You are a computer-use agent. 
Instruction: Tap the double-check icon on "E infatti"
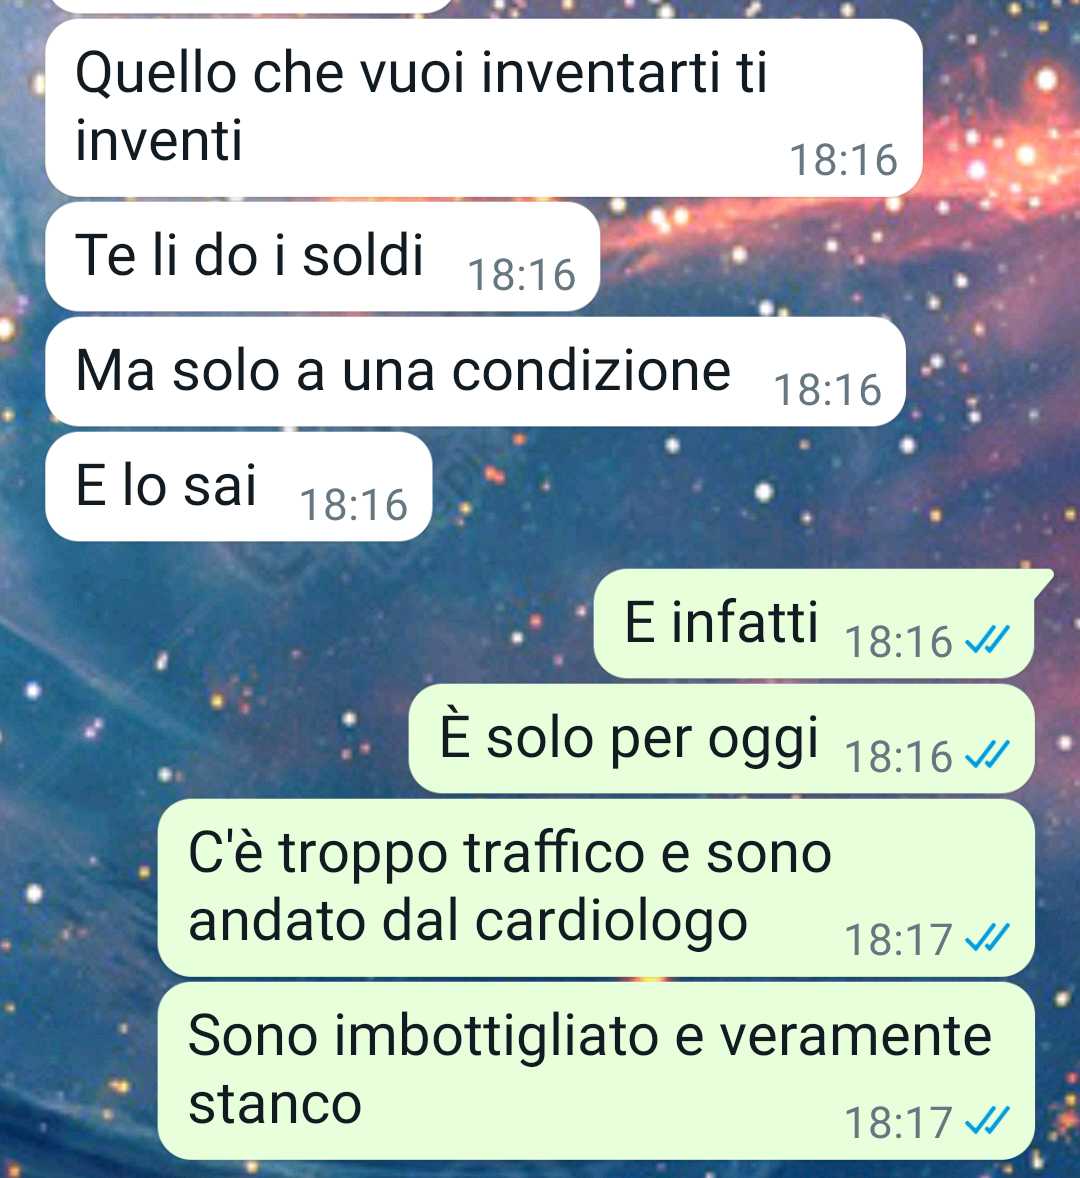[987, 640]
